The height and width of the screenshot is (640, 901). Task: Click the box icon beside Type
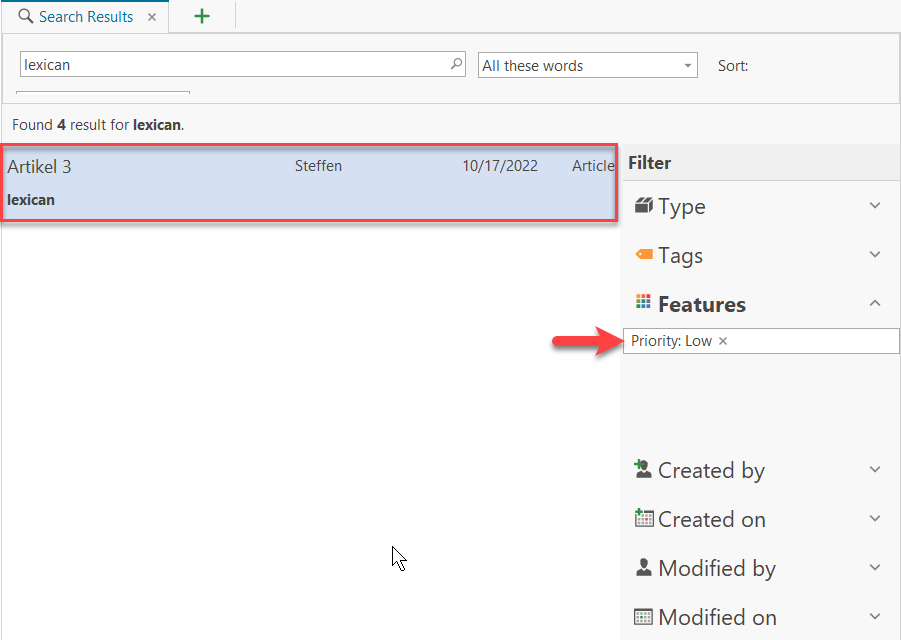(x=644, y=206)
